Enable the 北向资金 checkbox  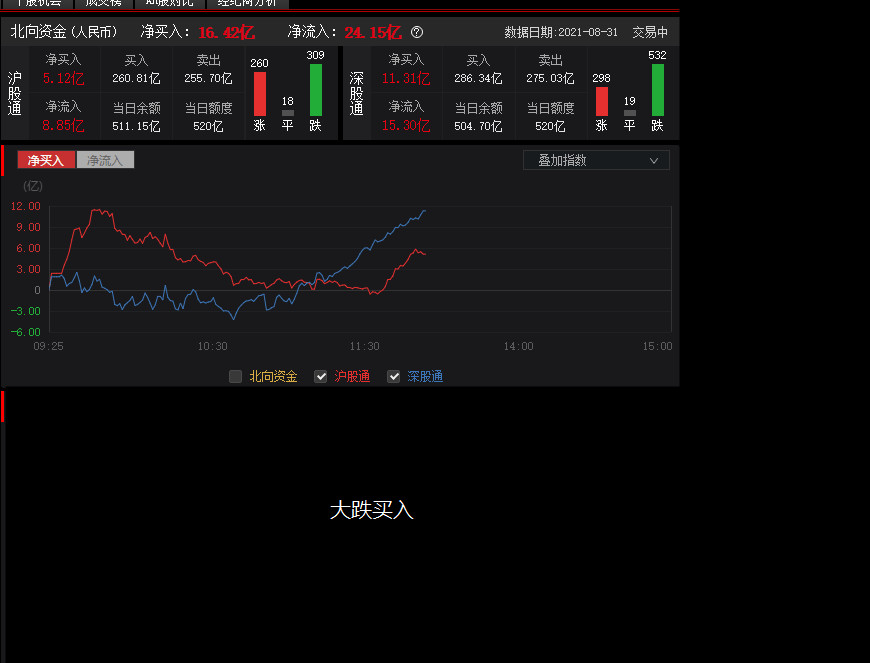point(235,377)
